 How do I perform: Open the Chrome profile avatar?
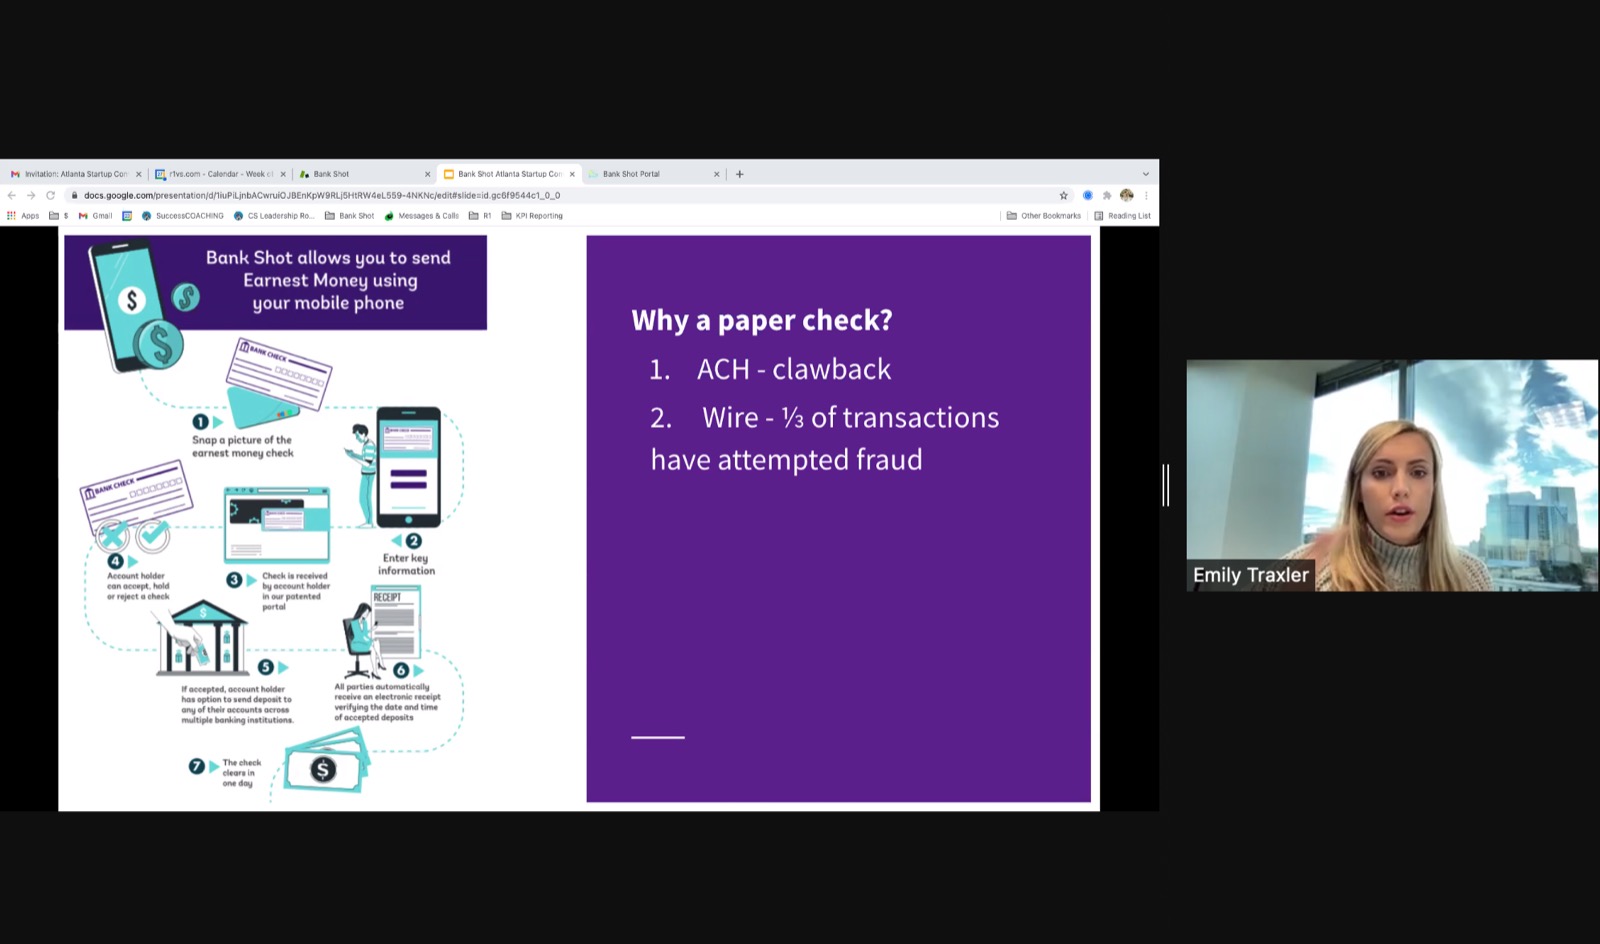point(1127,196)
